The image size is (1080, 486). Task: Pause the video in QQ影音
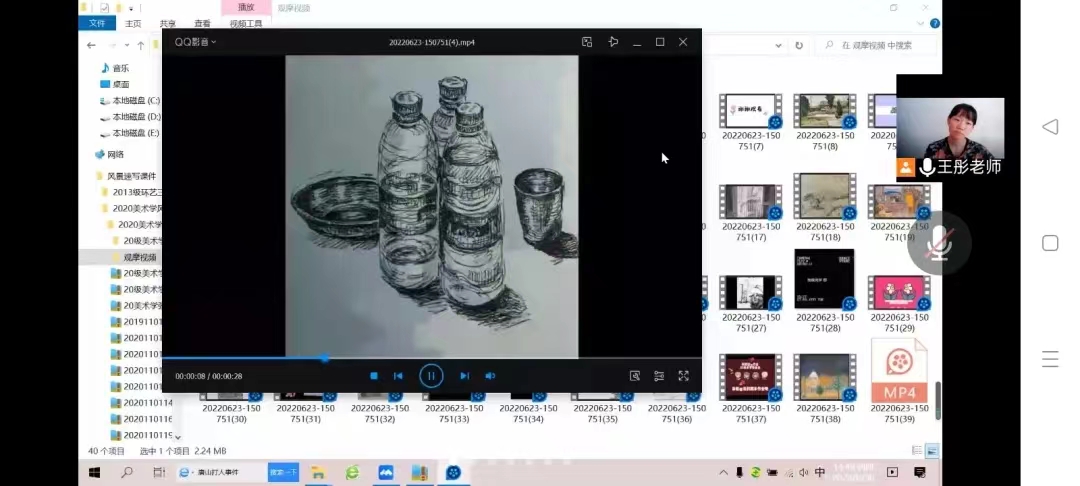pos(431,376)
